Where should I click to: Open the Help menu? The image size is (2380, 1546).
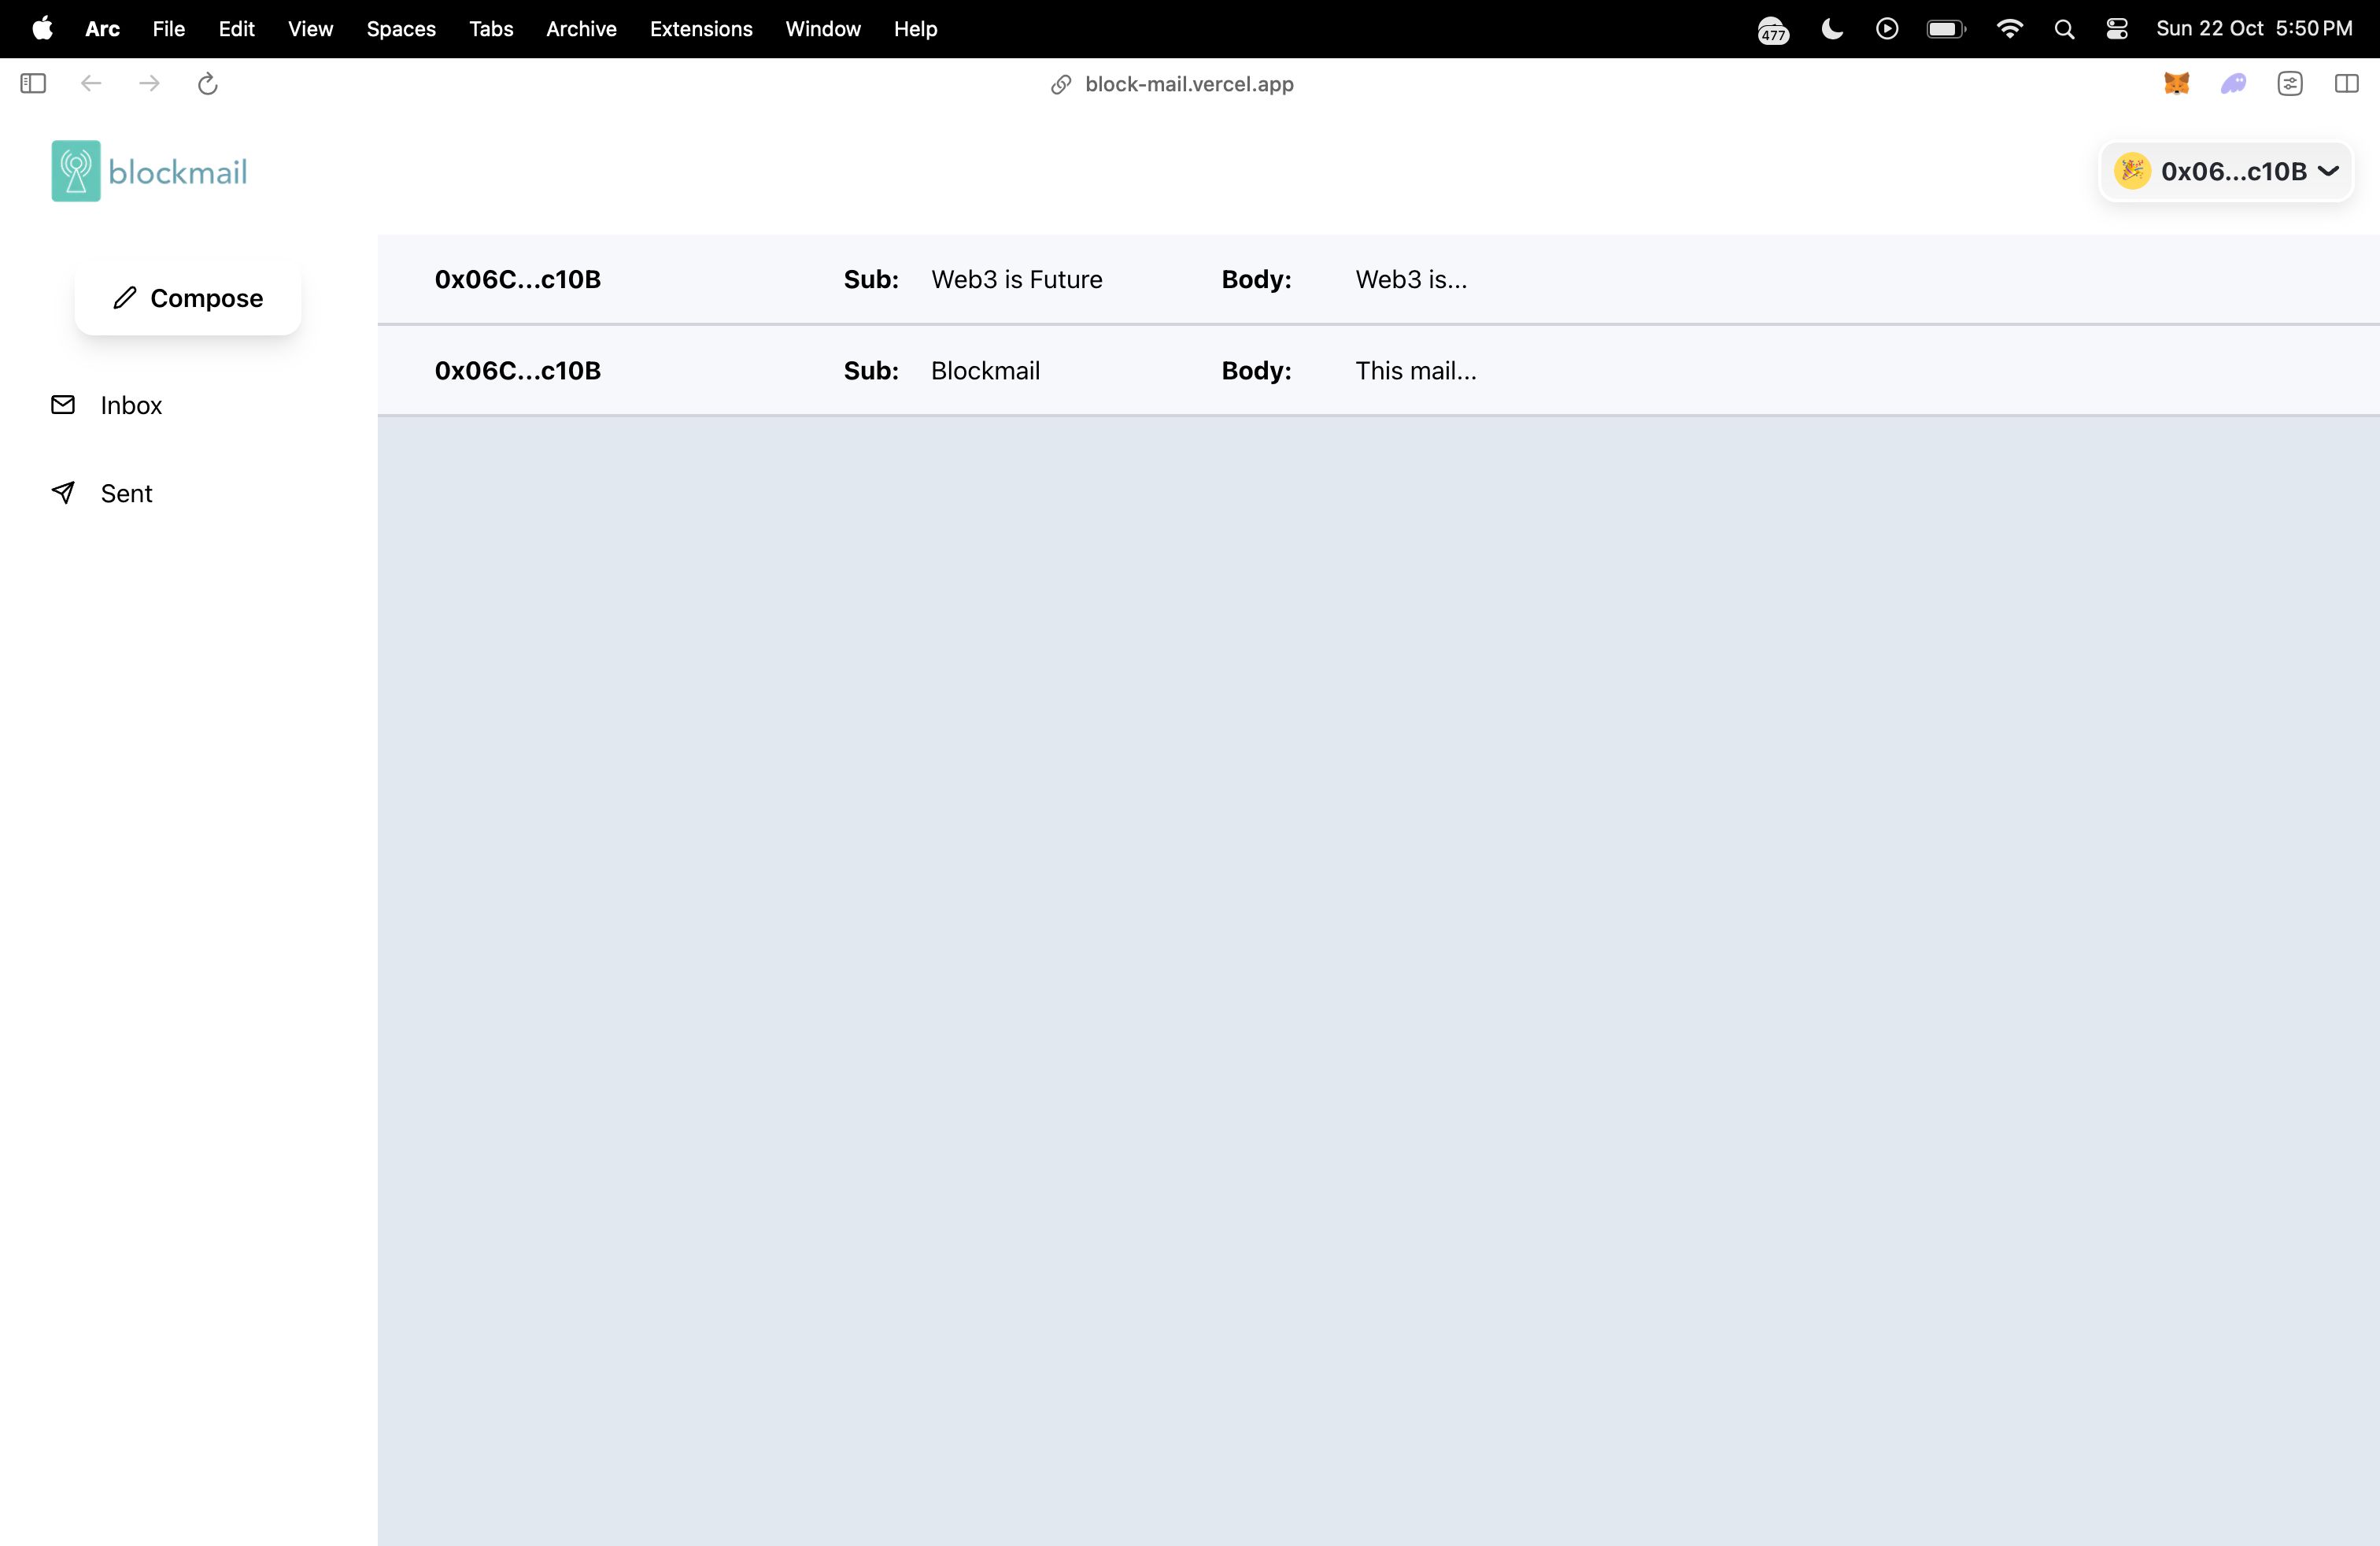tap(915, 29)
